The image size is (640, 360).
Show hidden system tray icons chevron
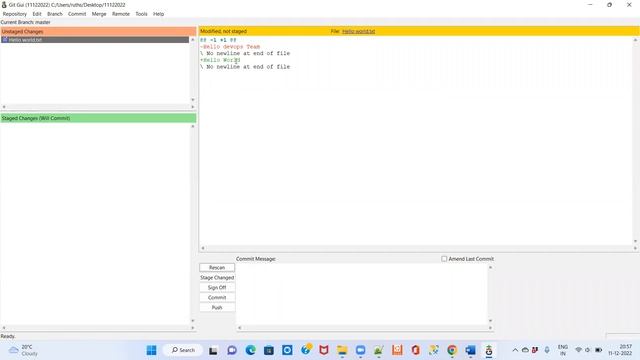point(515,350)
